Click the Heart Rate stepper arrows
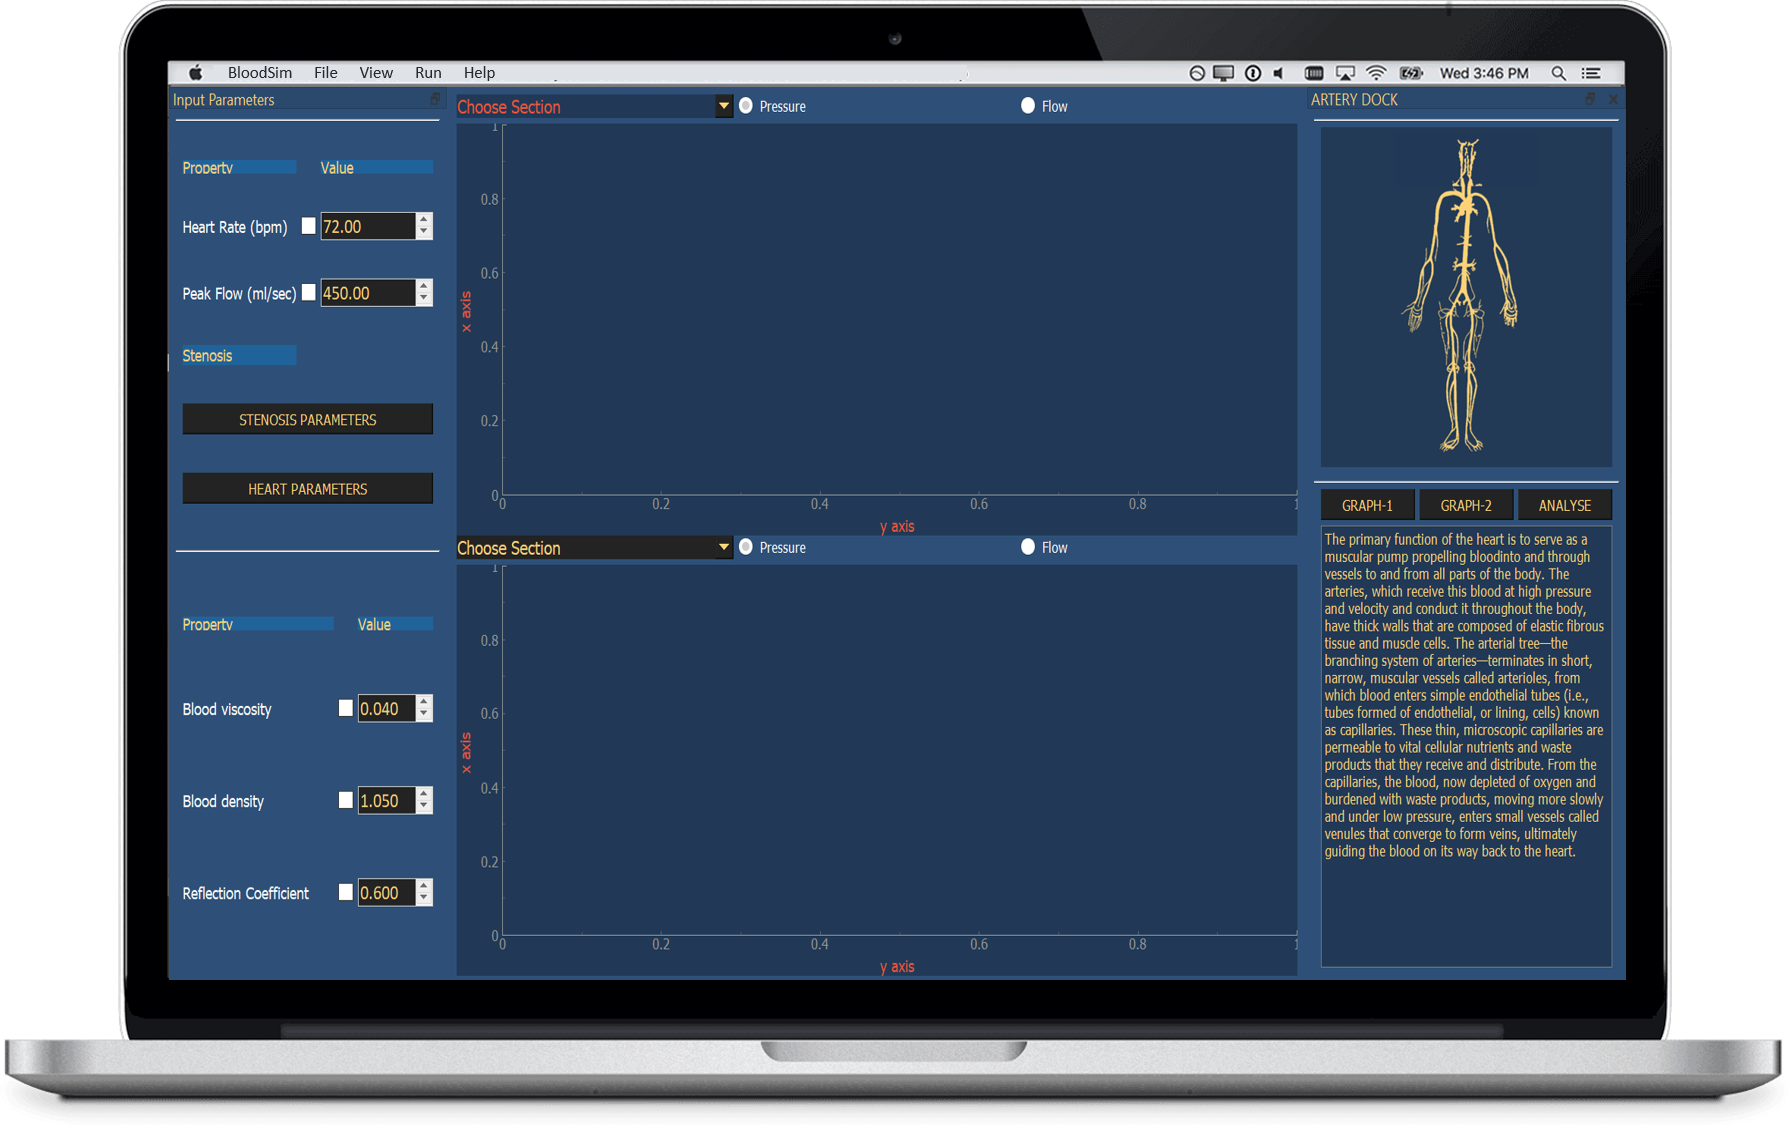The image size is (1789, 1125). (x=424, y=226)
